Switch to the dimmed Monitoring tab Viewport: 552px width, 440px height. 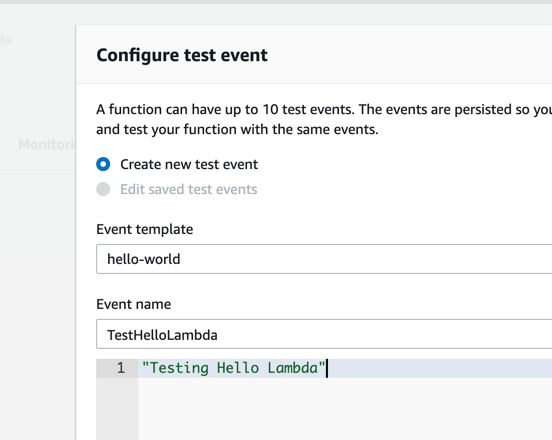tap(47, 144)
